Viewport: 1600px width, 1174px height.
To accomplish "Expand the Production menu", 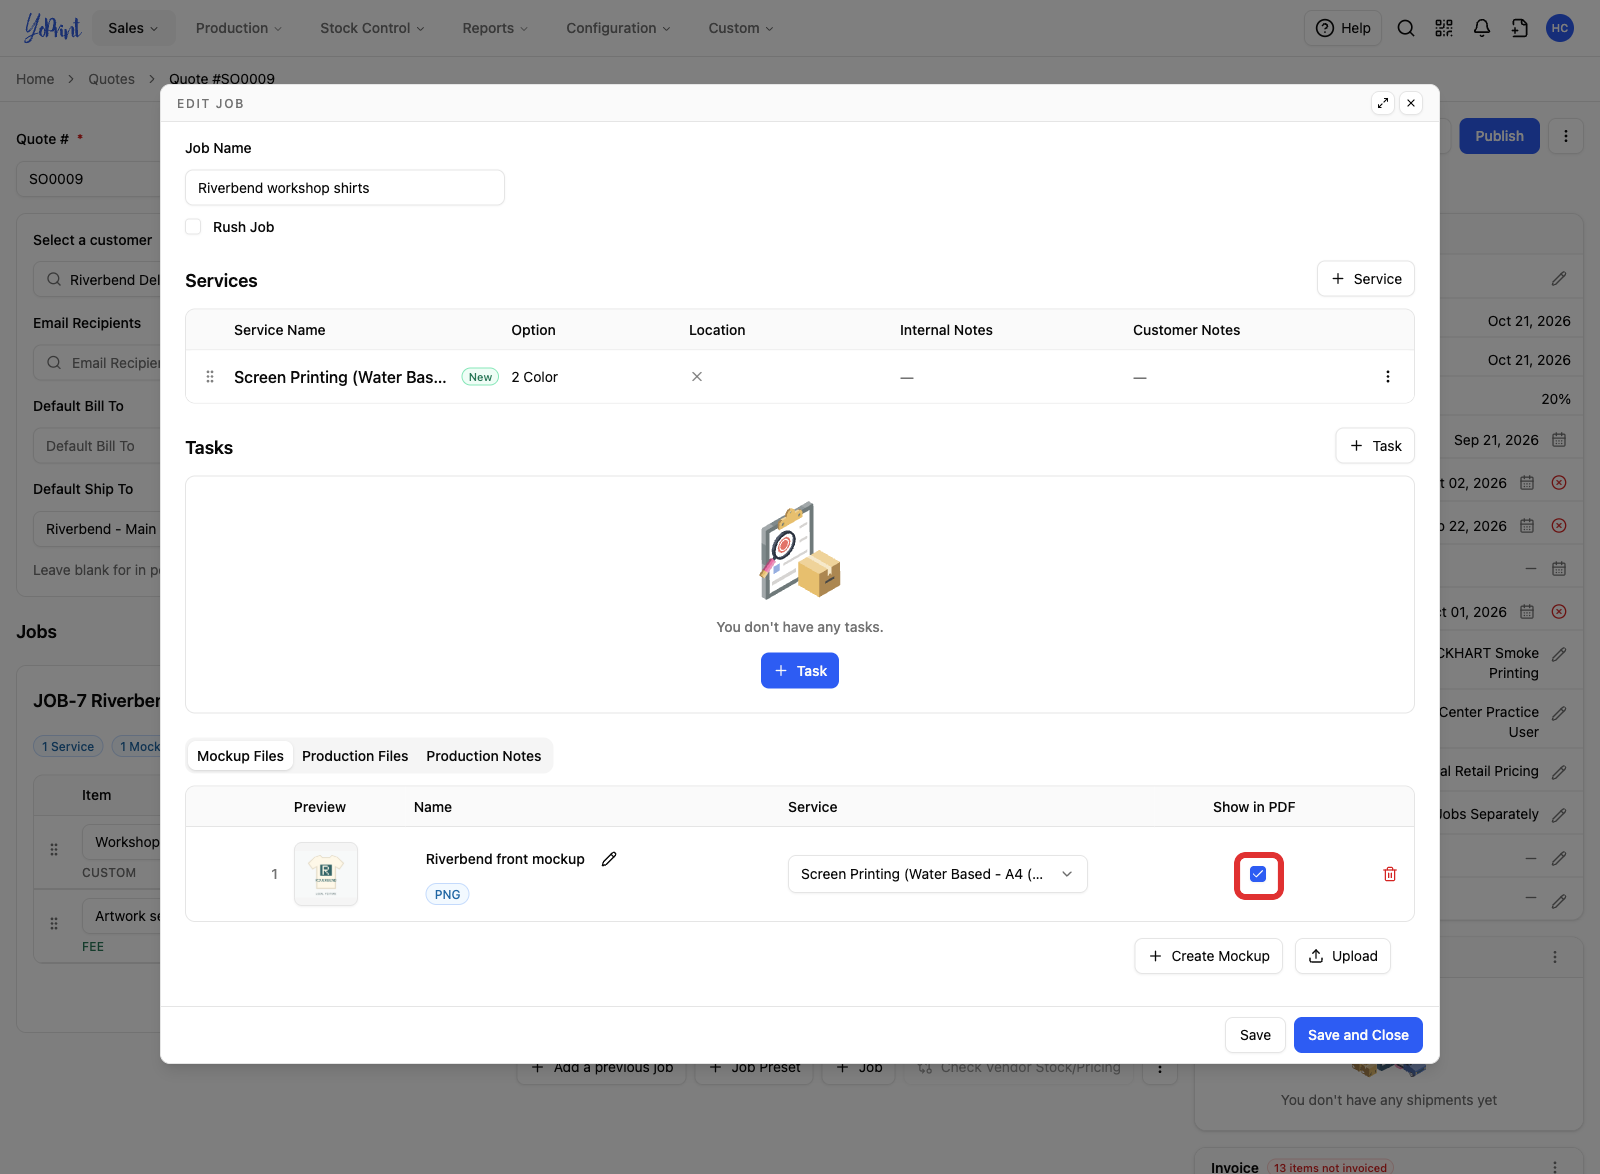I will coord(239,28).
